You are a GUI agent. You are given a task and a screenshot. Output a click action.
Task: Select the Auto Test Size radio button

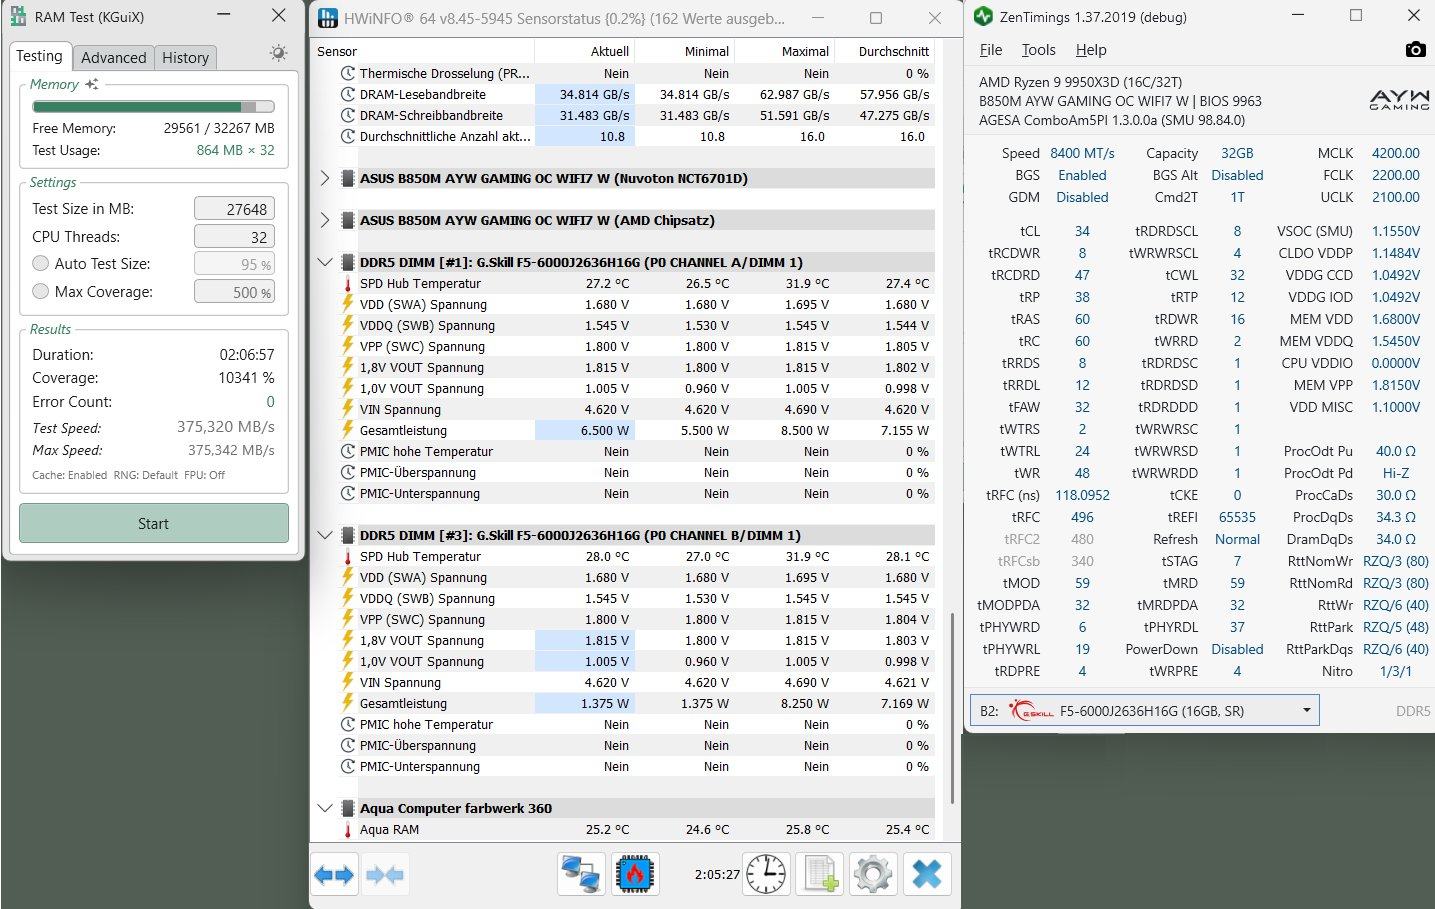[41, 264]
